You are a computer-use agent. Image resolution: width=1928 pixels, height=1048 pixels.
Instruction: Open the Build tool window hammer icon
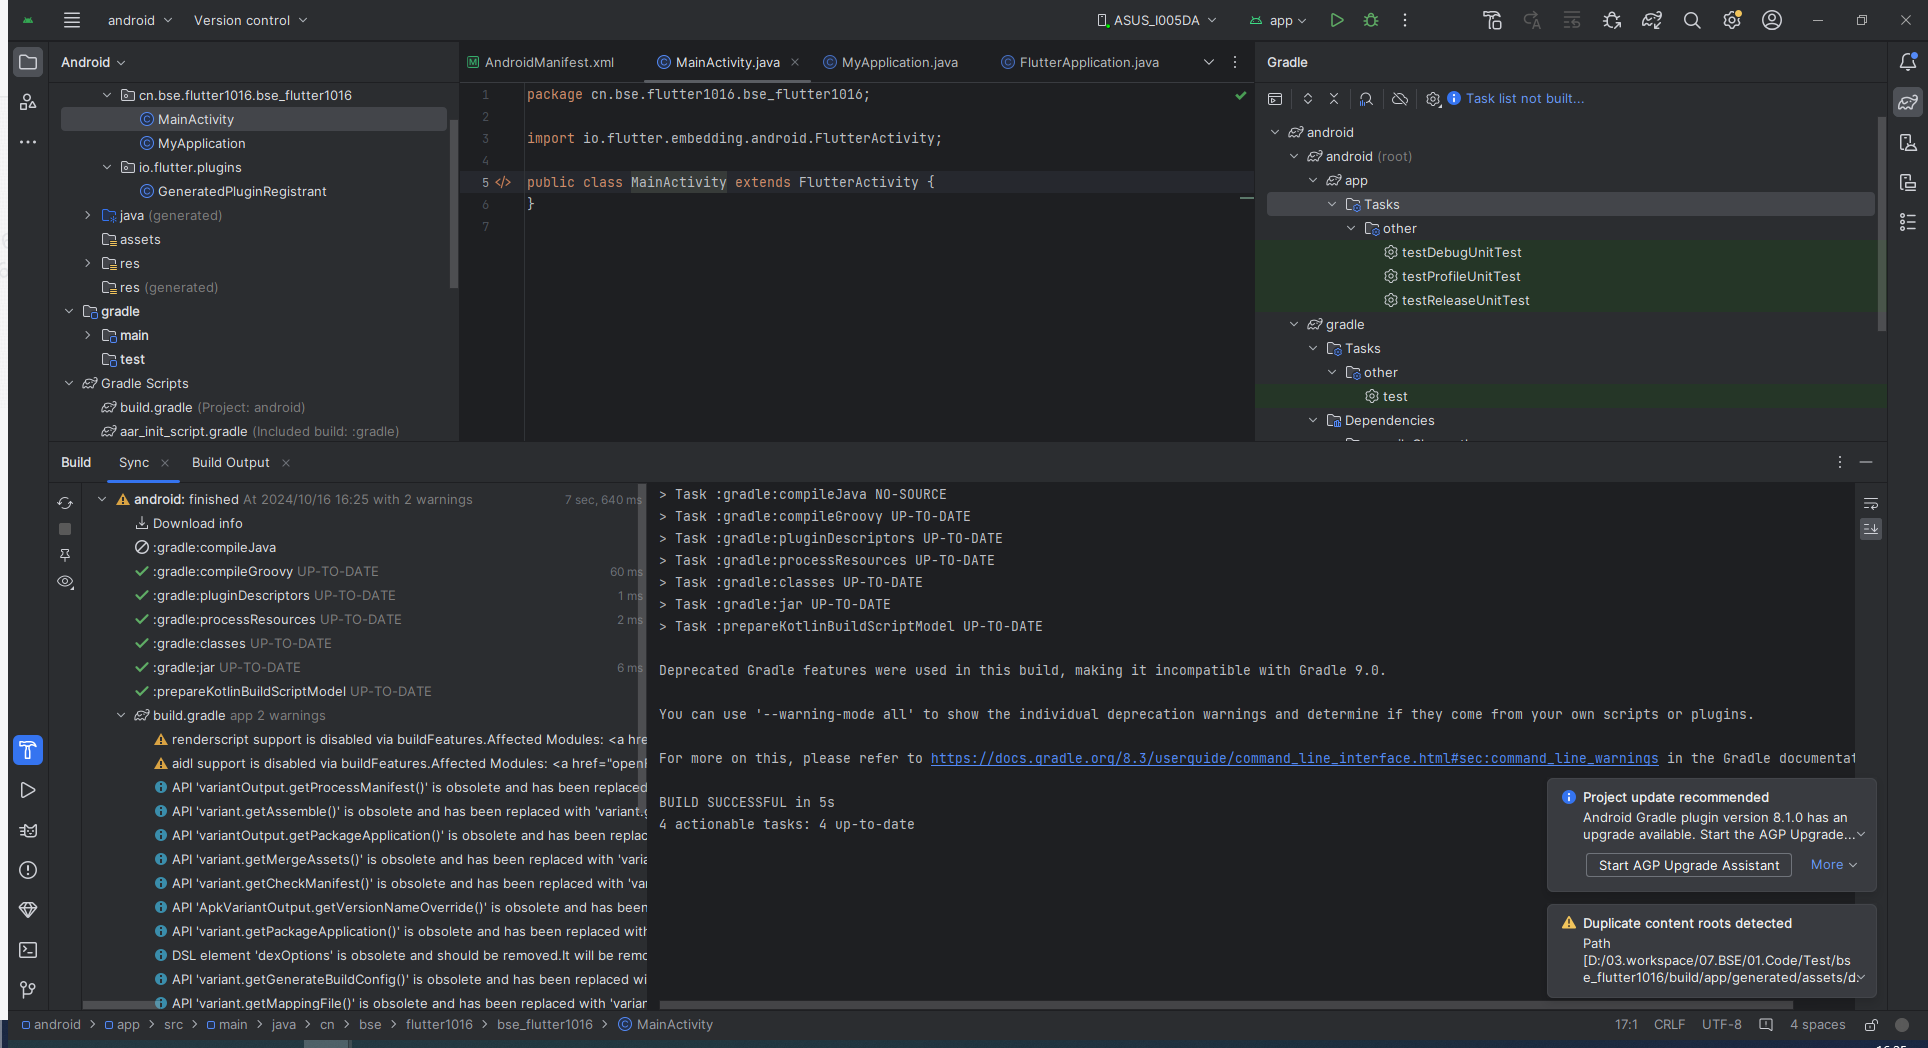tap(28, 750)
